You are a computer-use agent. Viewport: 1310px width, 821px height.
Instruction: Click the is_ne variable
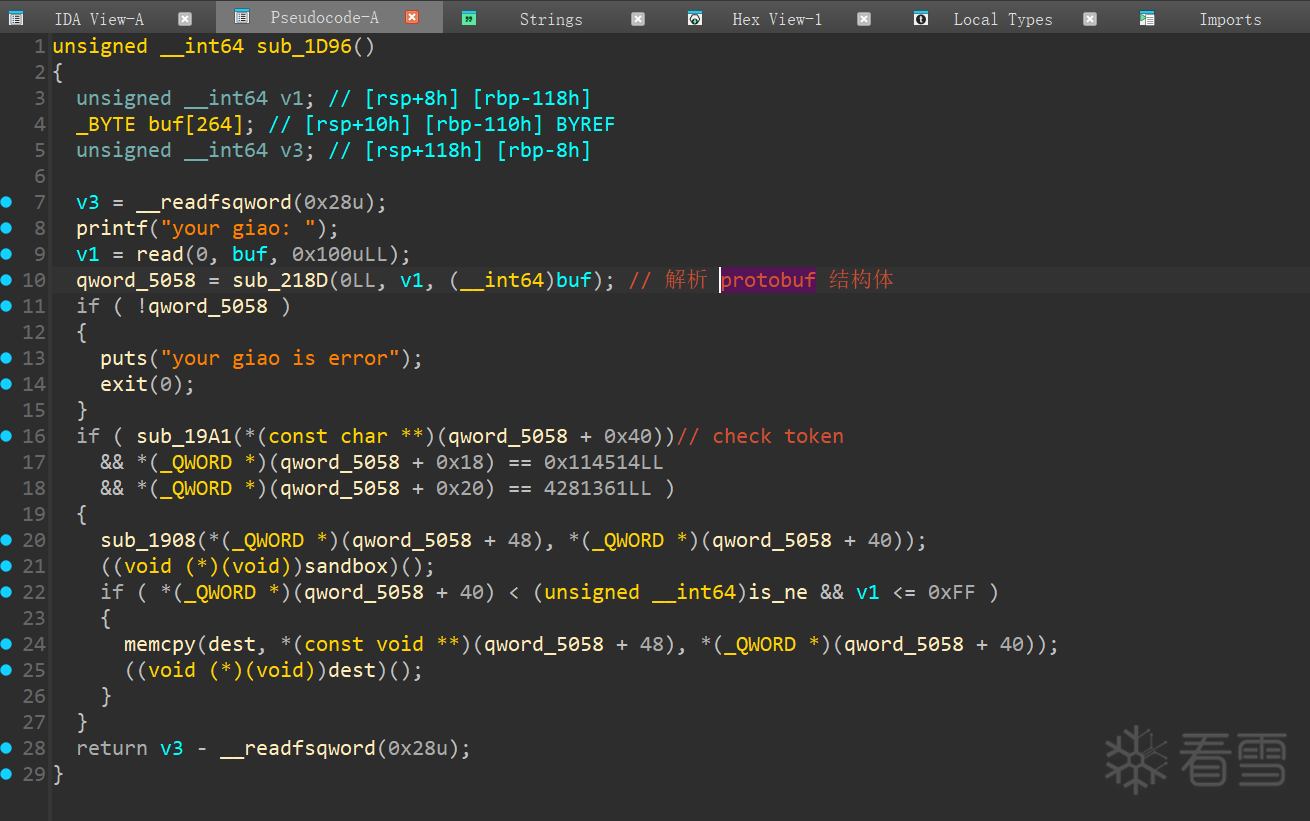[778, 592]
